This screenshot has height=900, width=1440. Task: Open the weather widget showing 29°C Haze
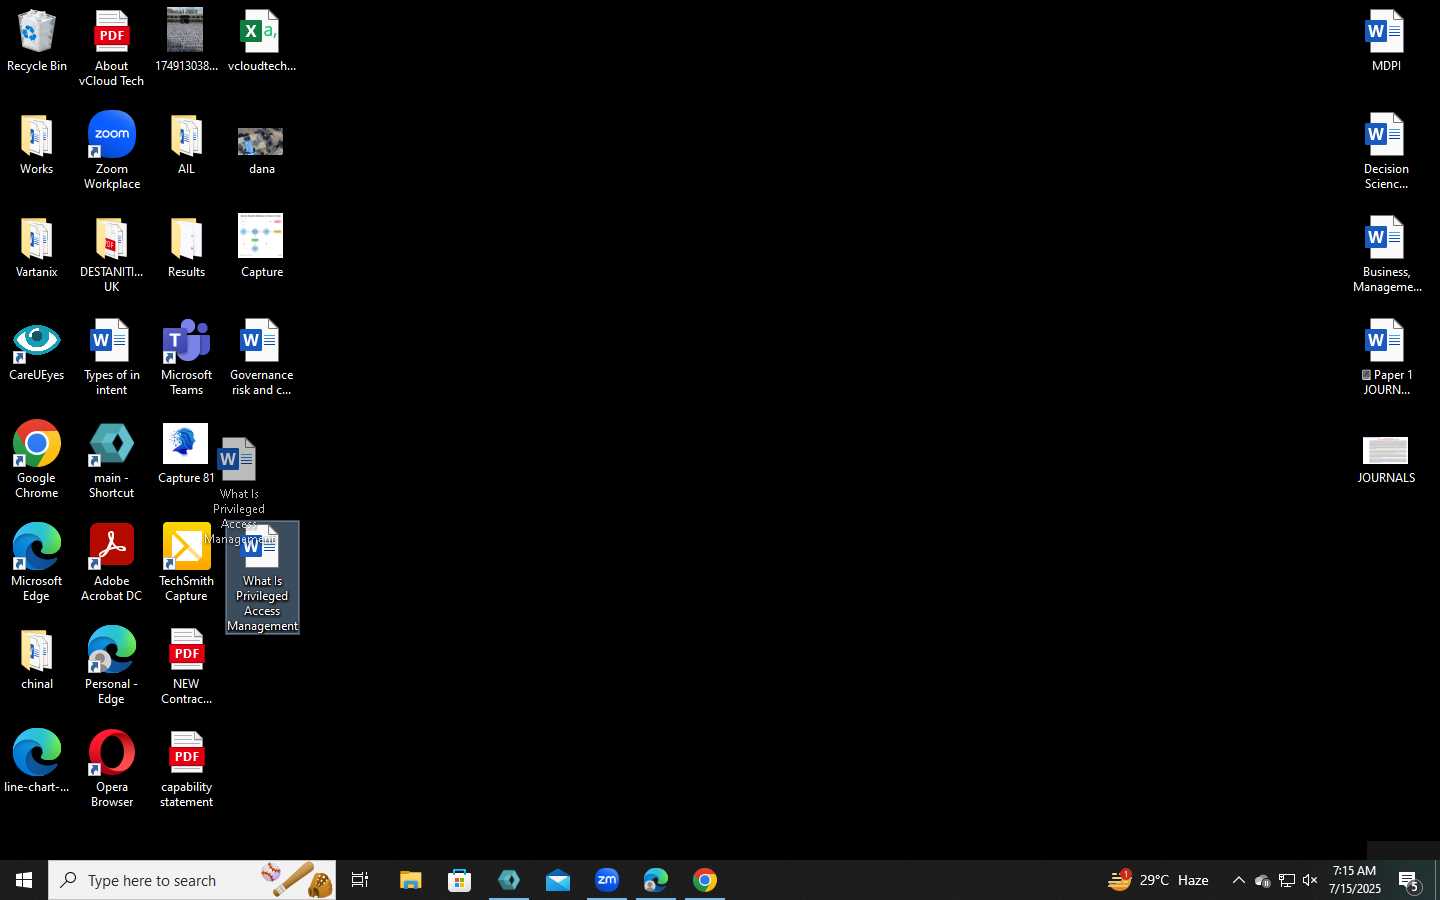tap(1158, 881)
